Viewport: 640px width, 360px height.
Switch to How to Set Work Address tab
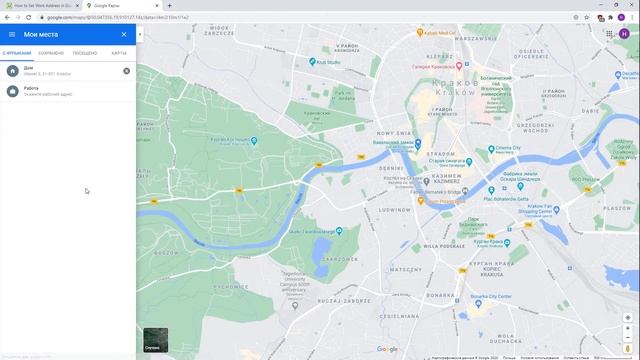pyautogui.click(x=43, y=6)
